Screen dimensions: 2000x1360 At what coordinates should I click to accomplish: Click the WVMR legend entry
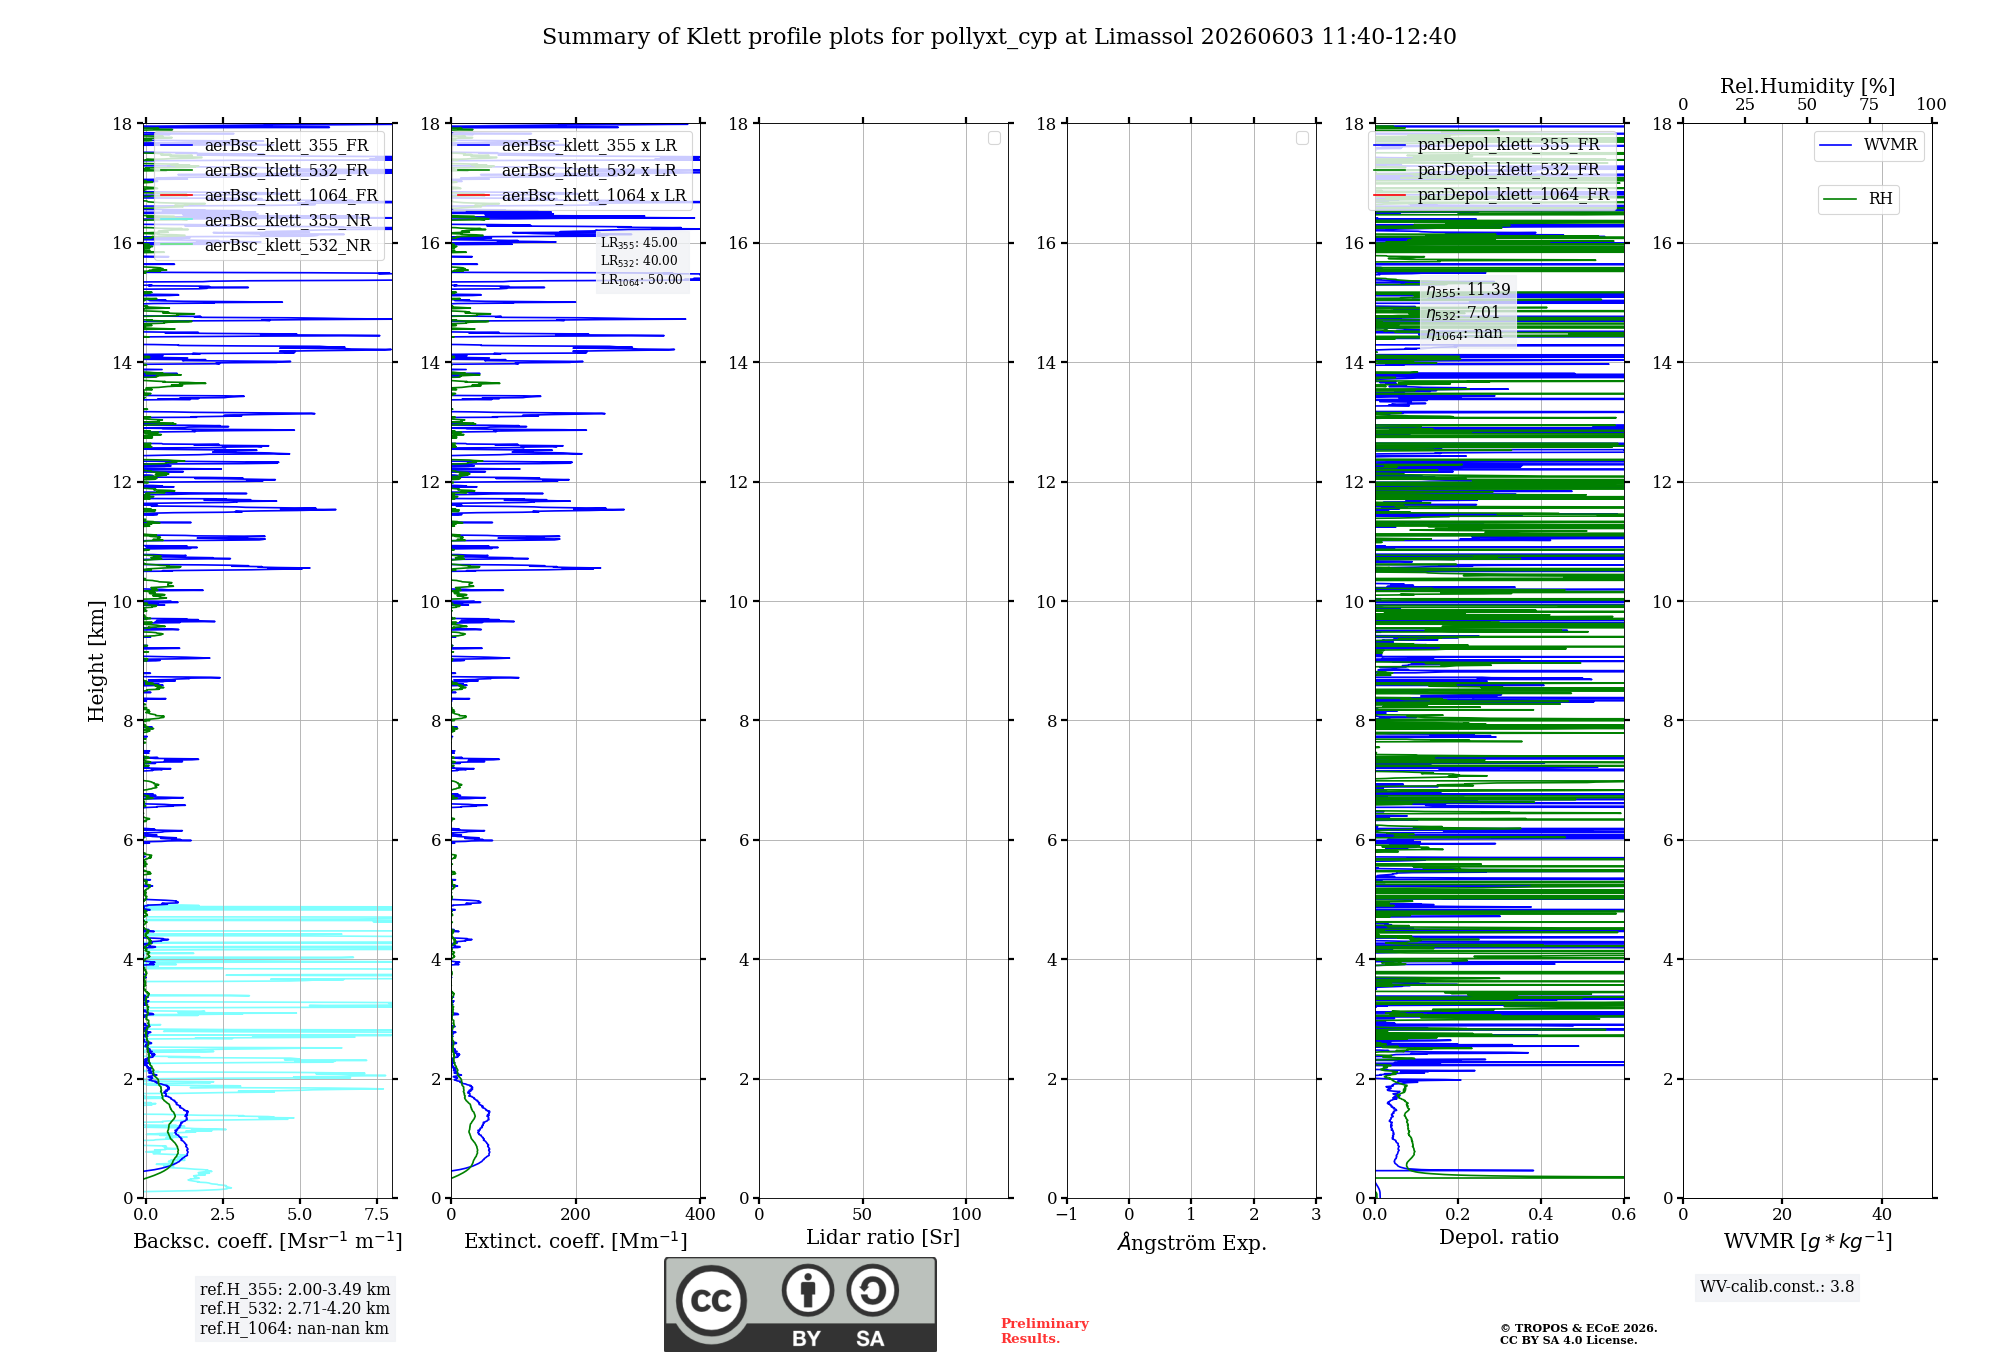[x=1868, y=146]
